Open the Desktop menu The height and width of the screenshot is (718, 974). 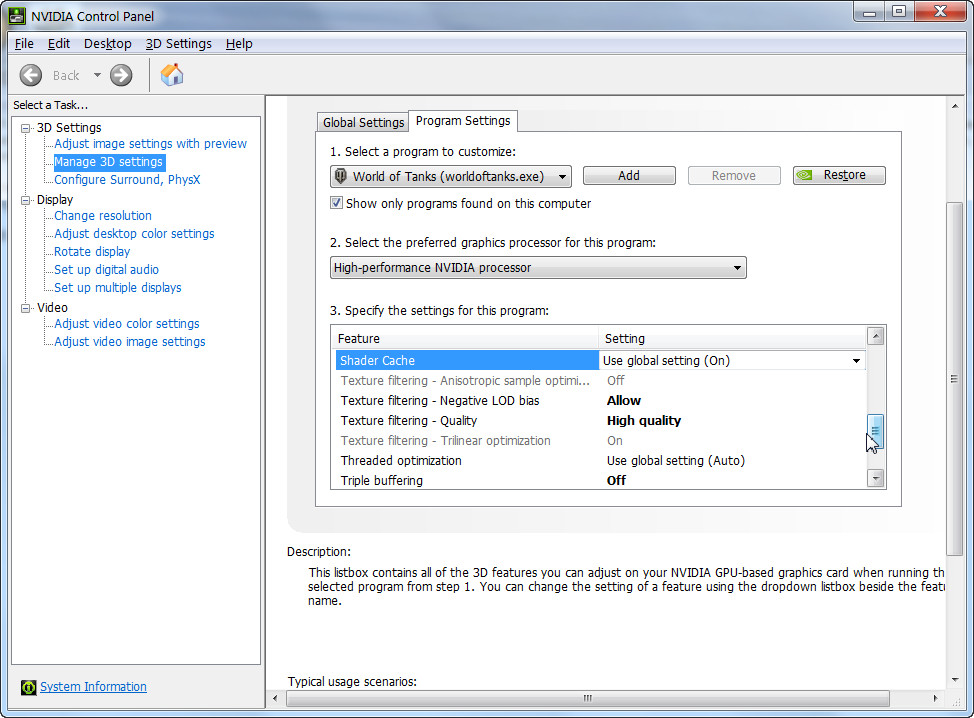107,43
